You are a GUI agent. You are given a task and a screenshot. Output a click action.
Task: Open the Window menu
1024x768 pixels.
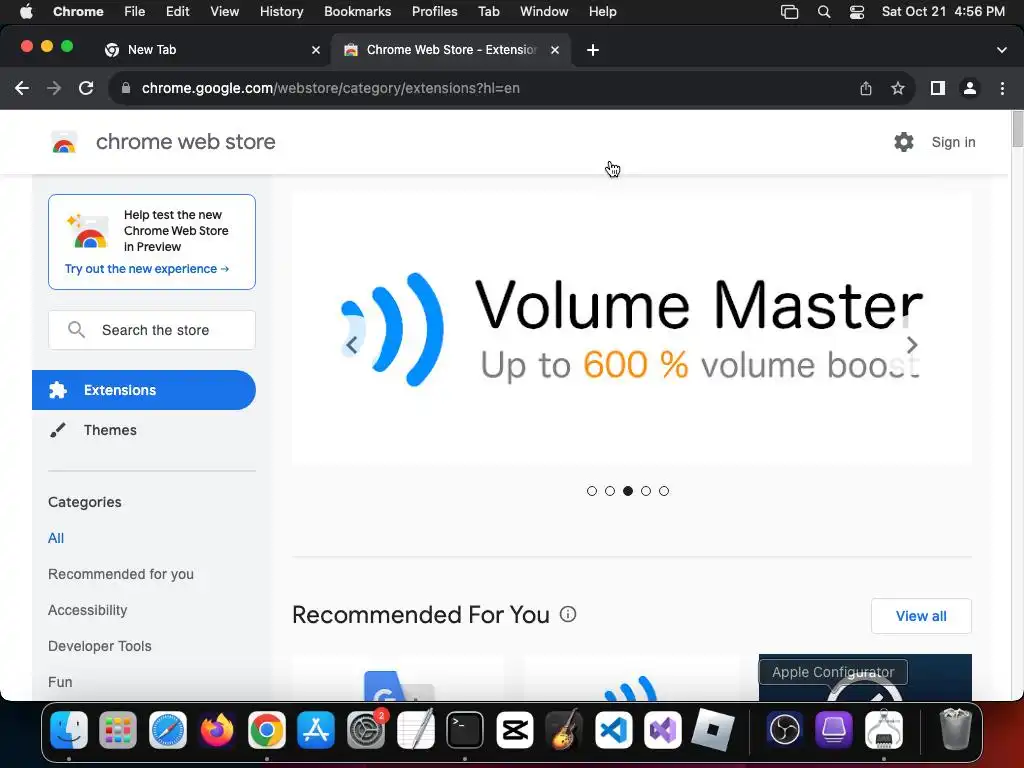pyautogui.click(x=544, y=12)
